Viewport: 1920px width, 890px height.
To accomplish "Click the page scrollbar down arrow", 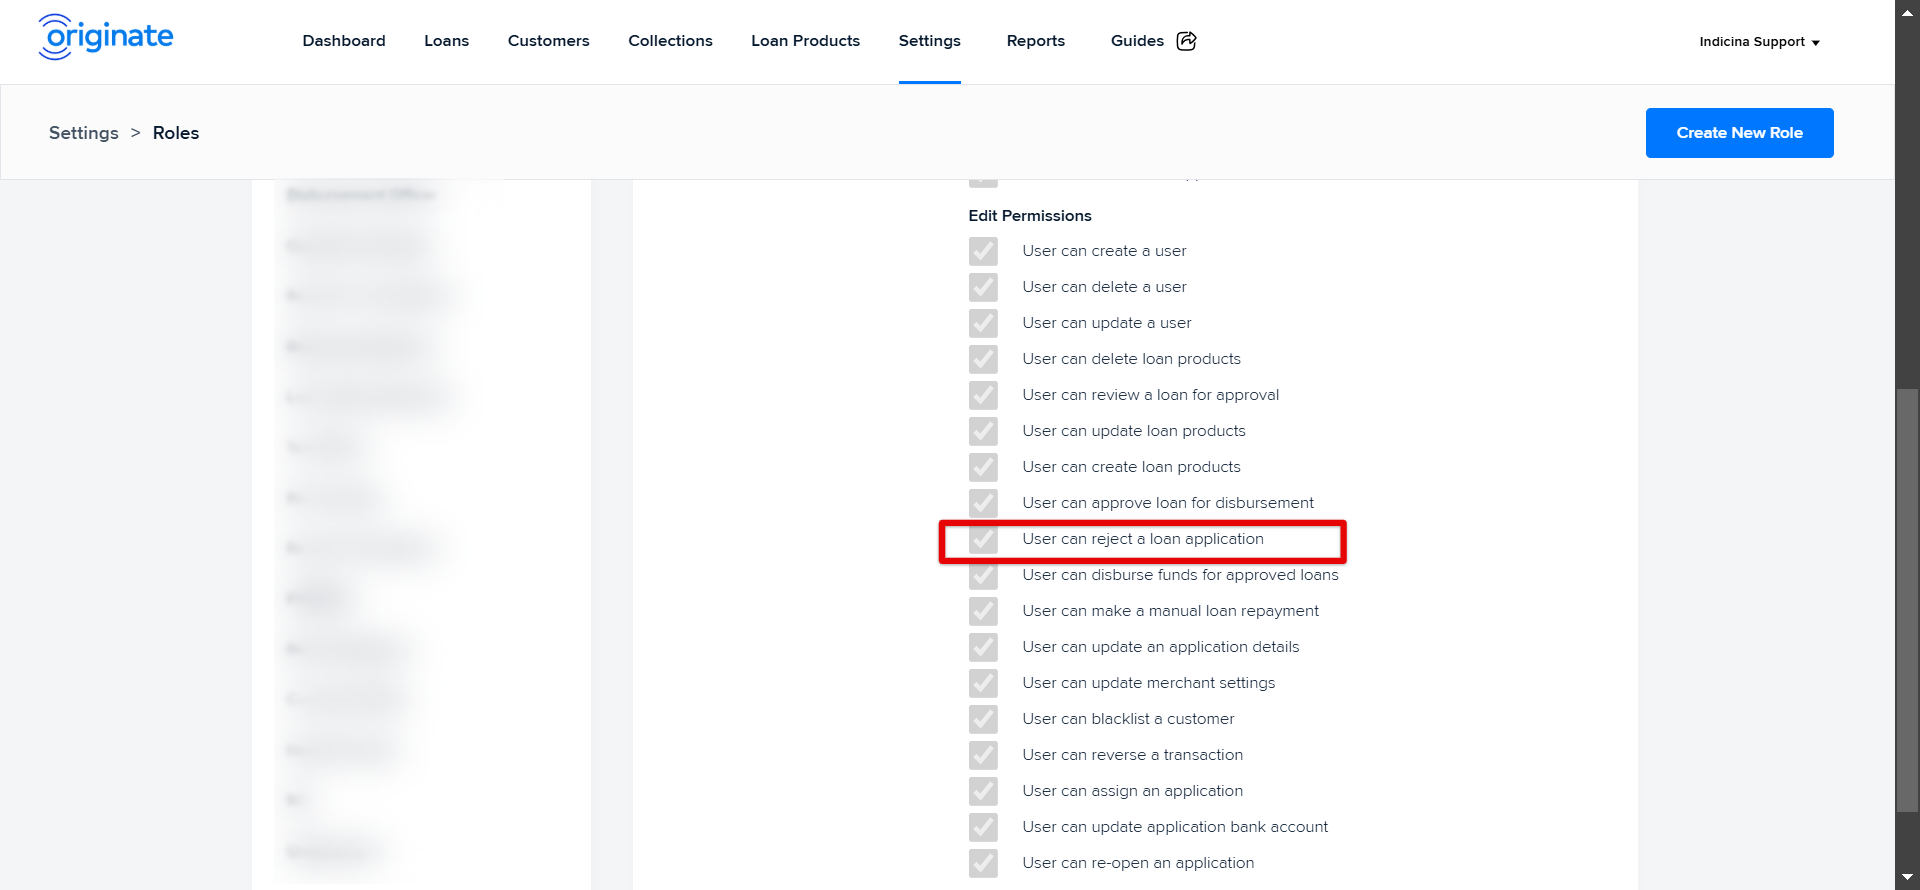I will point(1907,878).
